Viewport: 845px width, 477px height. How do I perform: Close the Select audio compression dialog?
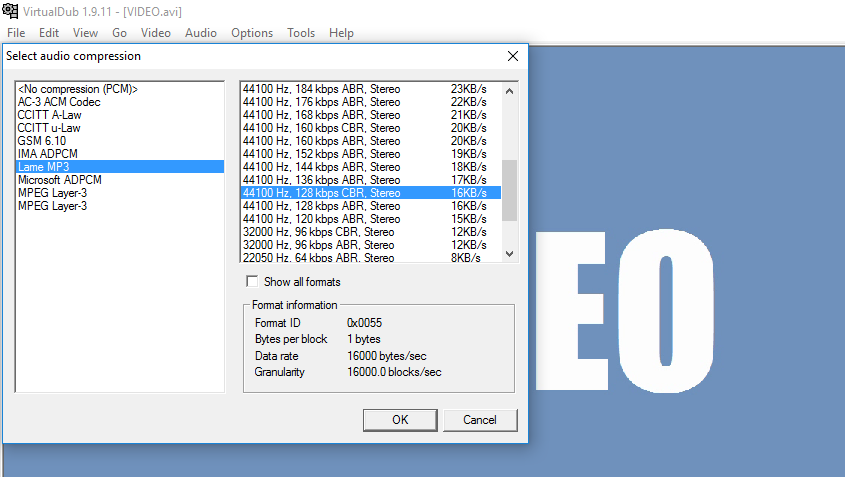pyautogui.click(x=513, y=56)
